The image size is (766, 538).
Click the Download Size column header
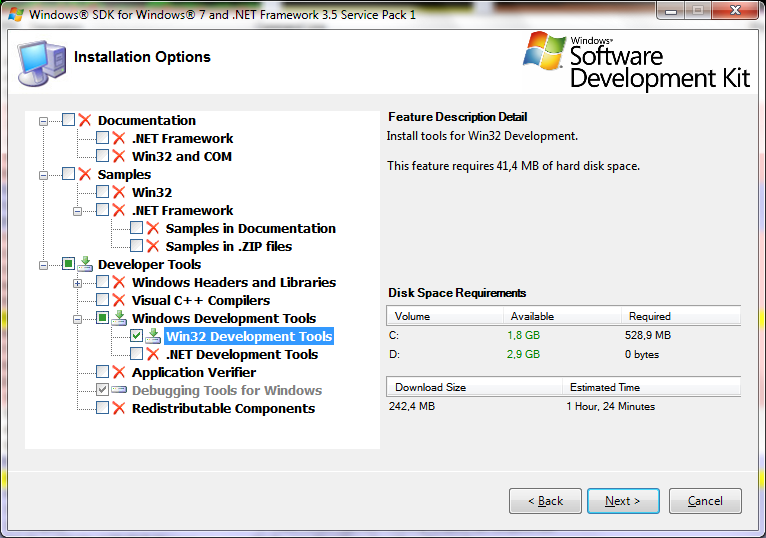[474, 387]
